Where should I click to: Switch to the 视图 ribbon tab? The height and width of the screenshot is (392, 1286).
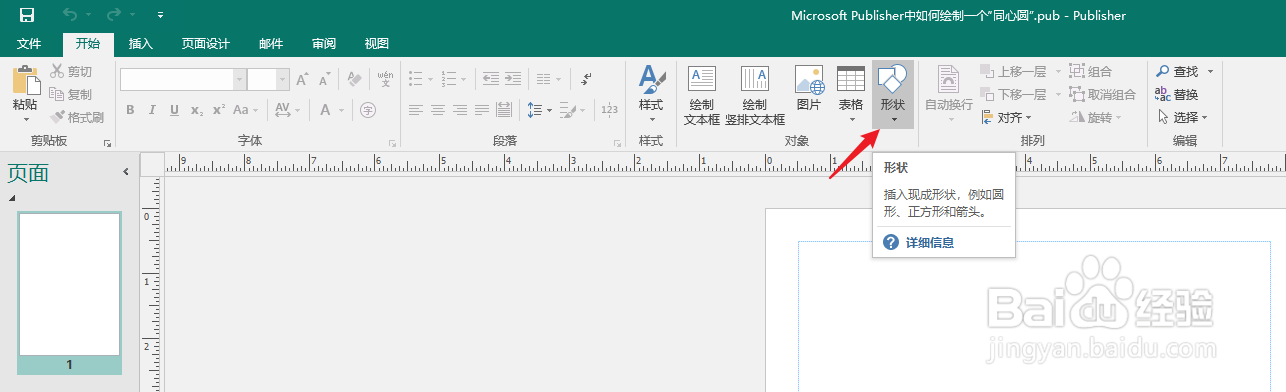(x=377, y=44)
